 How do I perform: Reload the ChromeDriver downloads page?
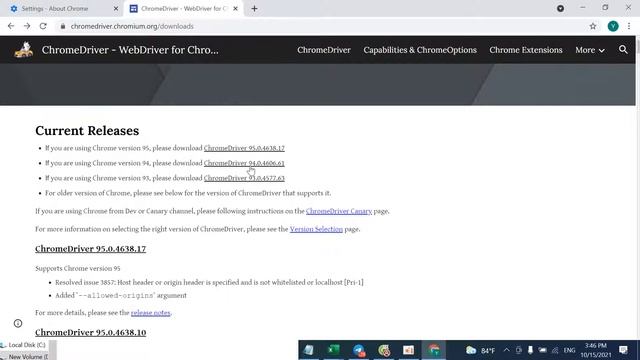coord(43,26)
